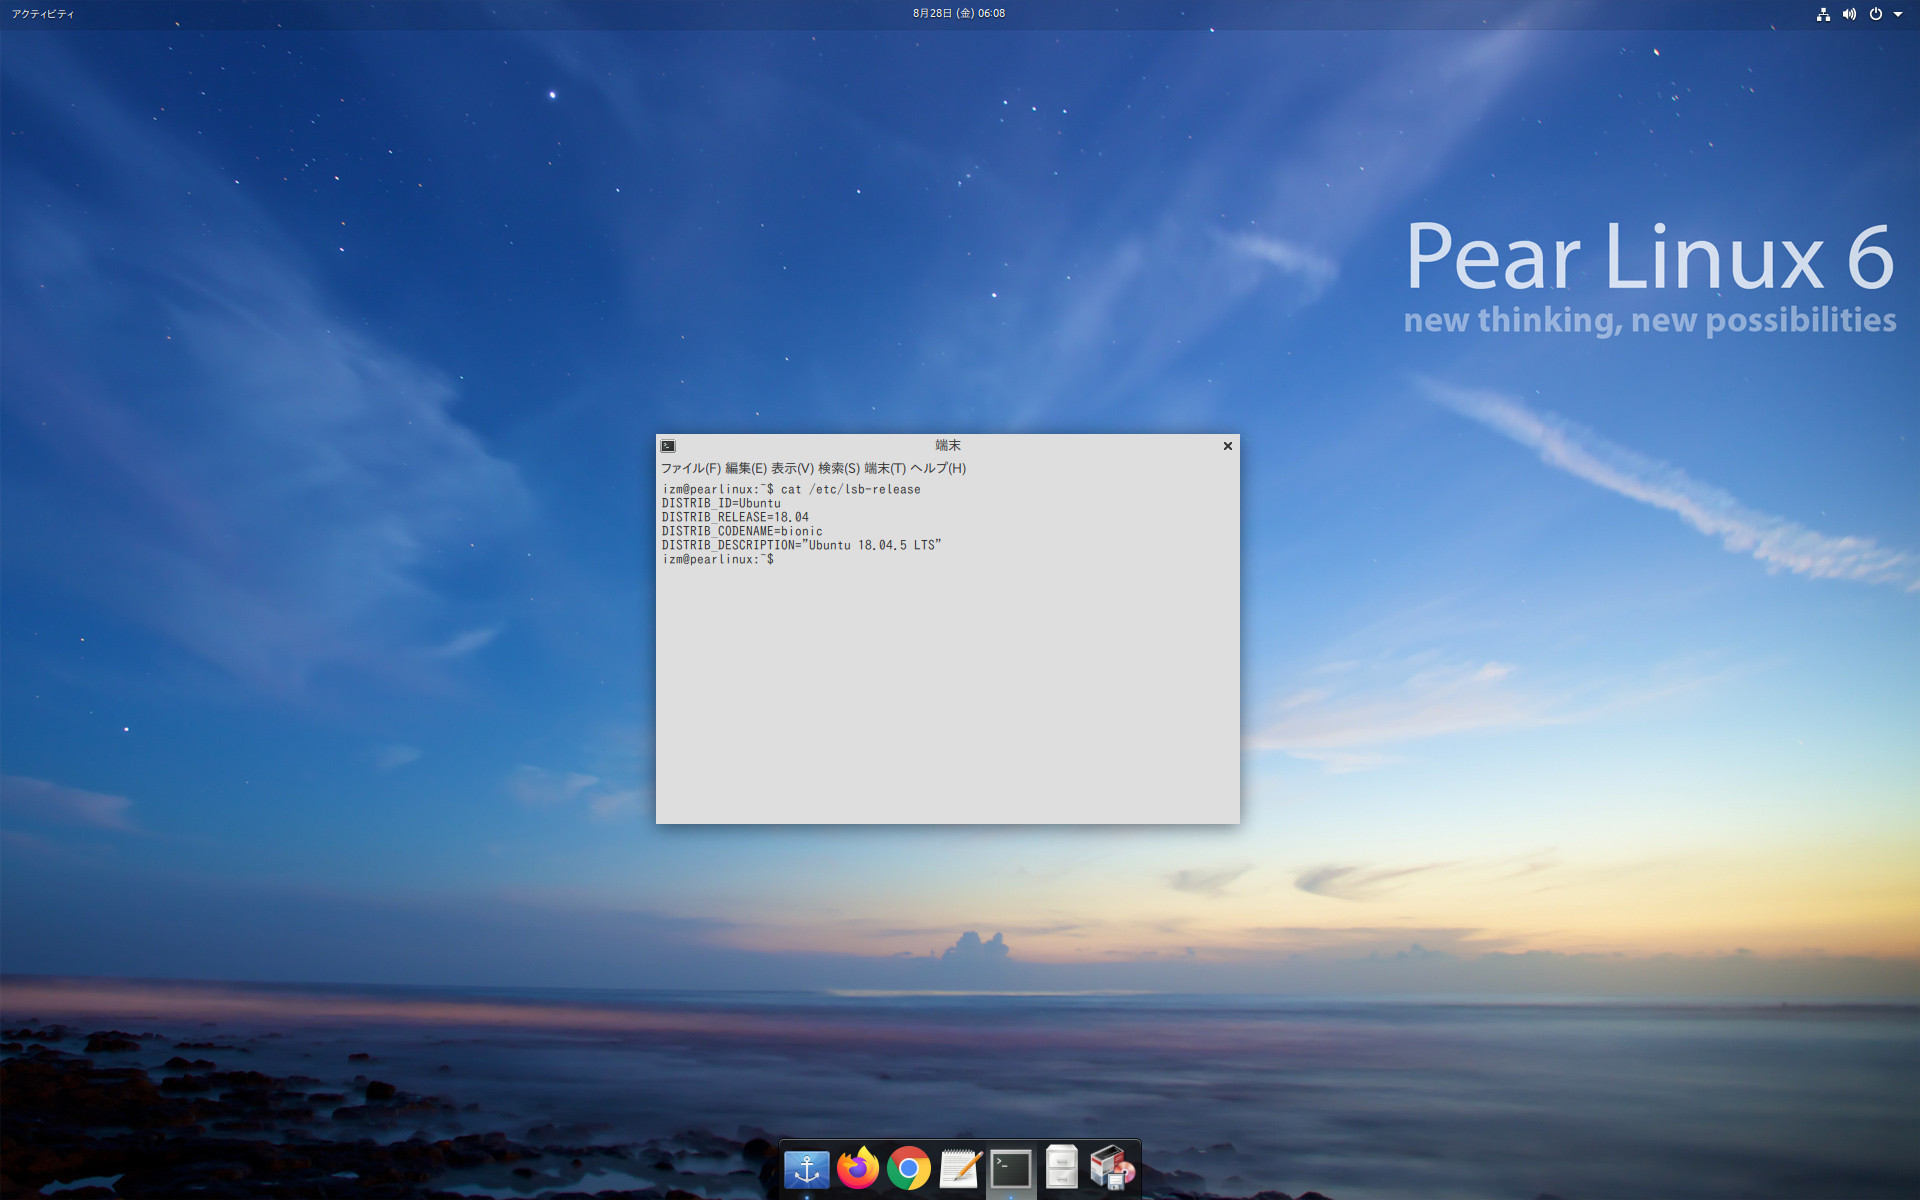This screenshot has width=1920, height=1200.
Task: Launch Google Chrome from the dock
Action: (x=909, y=1168)
